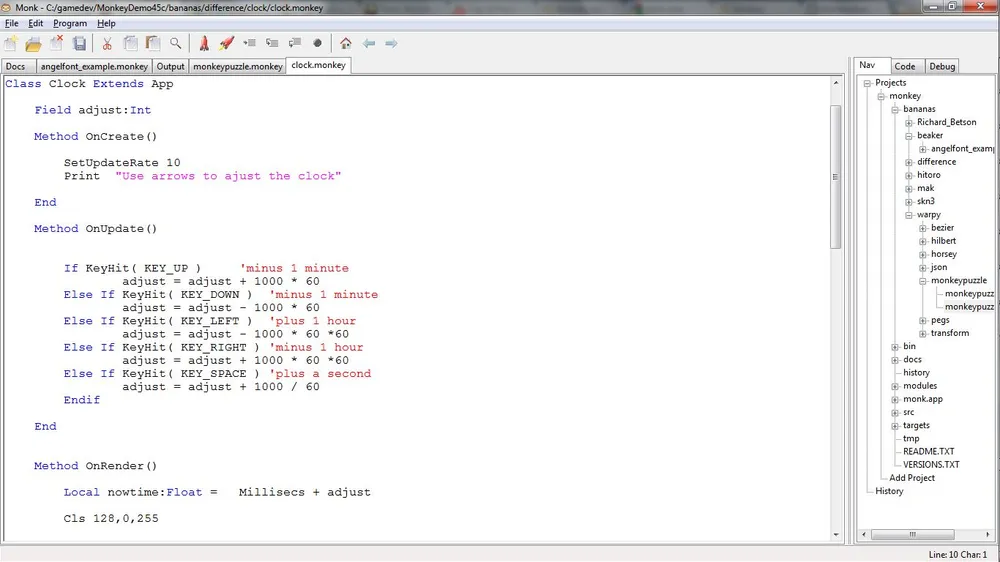Viewport: 1000px width, 562px height.
Task: Go to the Home page icon
Action: click(x=345, y=44)
